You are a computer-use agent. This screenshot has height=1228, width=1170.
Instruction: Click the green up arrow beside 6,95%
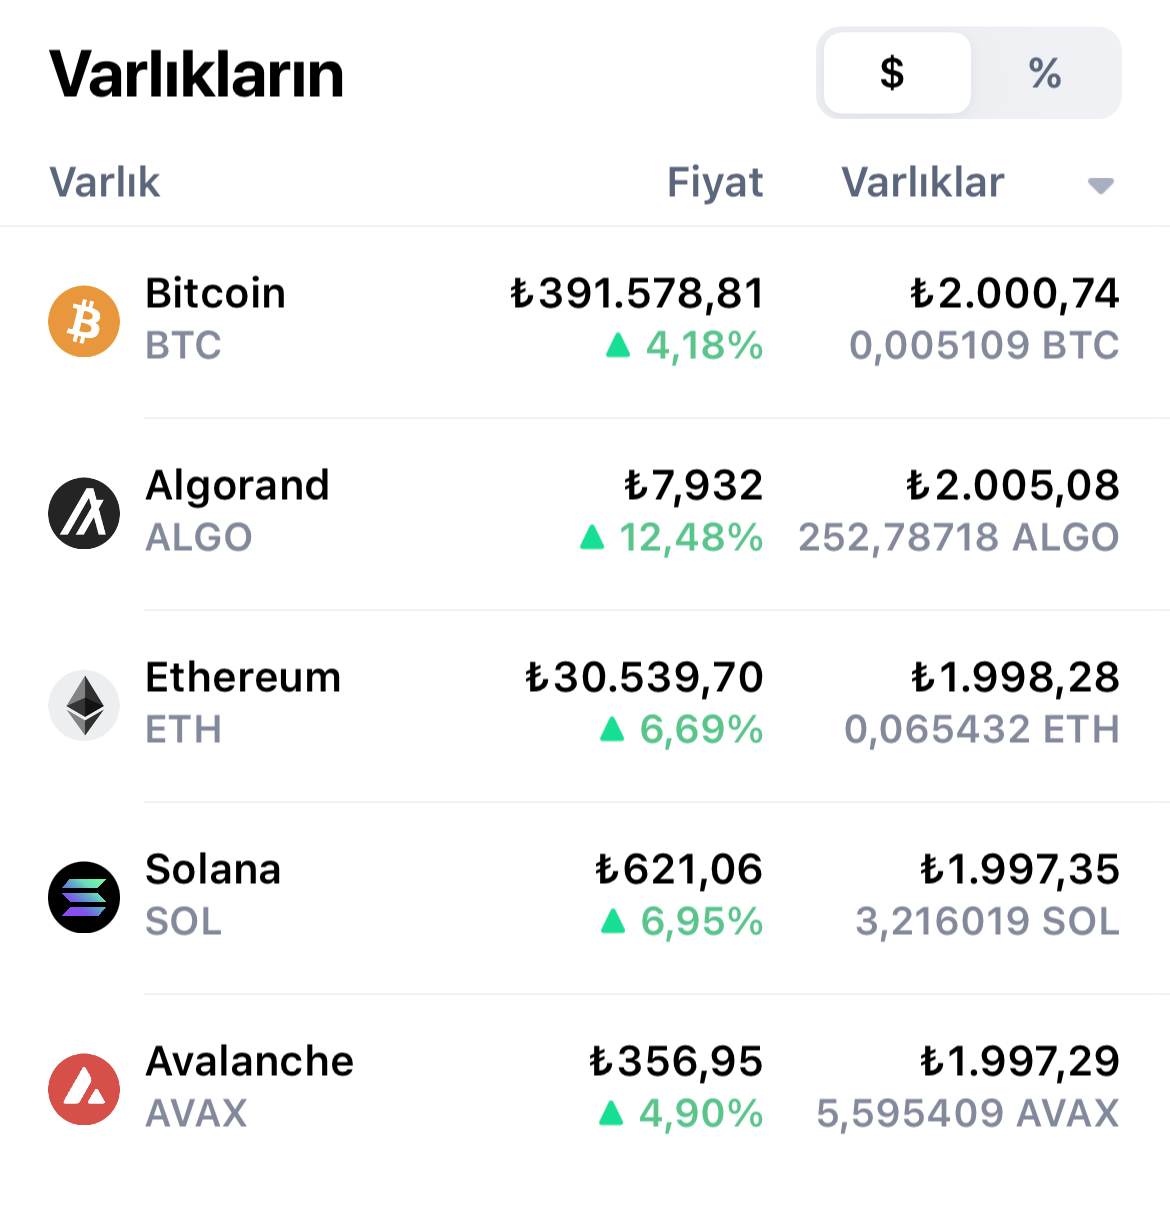(613, 922)
